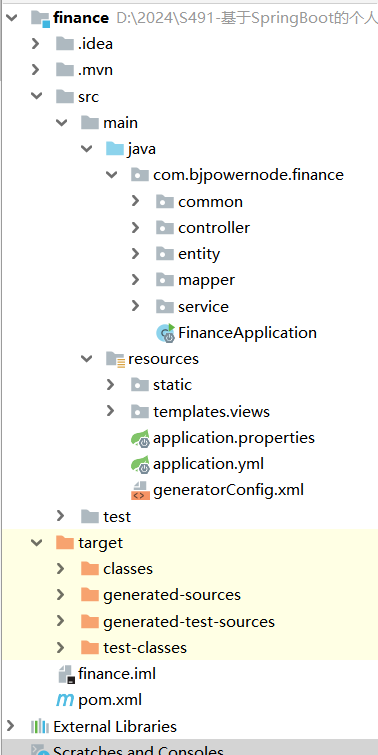
Task: Click the resources root folder icon
Action: pyautogui.click(x=116, y=359)
